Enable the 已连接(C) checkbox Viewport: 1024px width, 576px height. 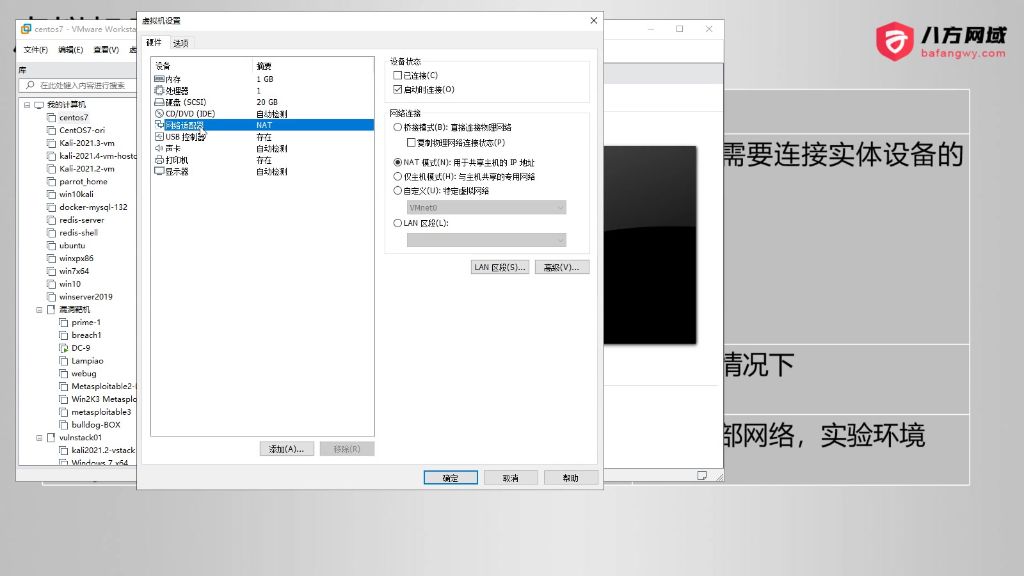[x=397, y=75]
